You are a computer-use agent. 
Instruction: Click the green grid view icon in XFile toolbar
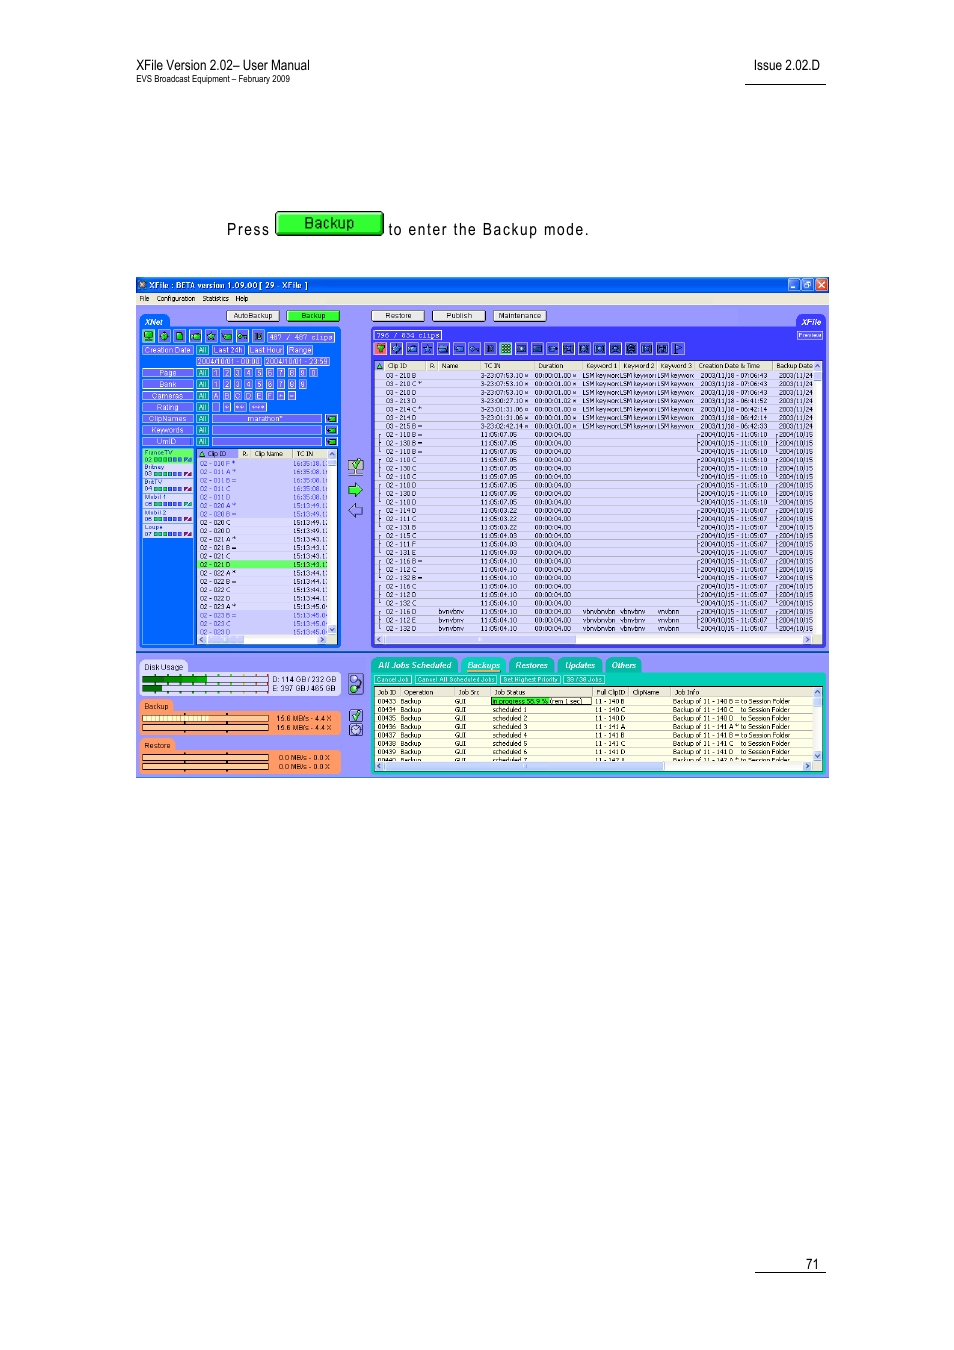[x=505, y=349]
